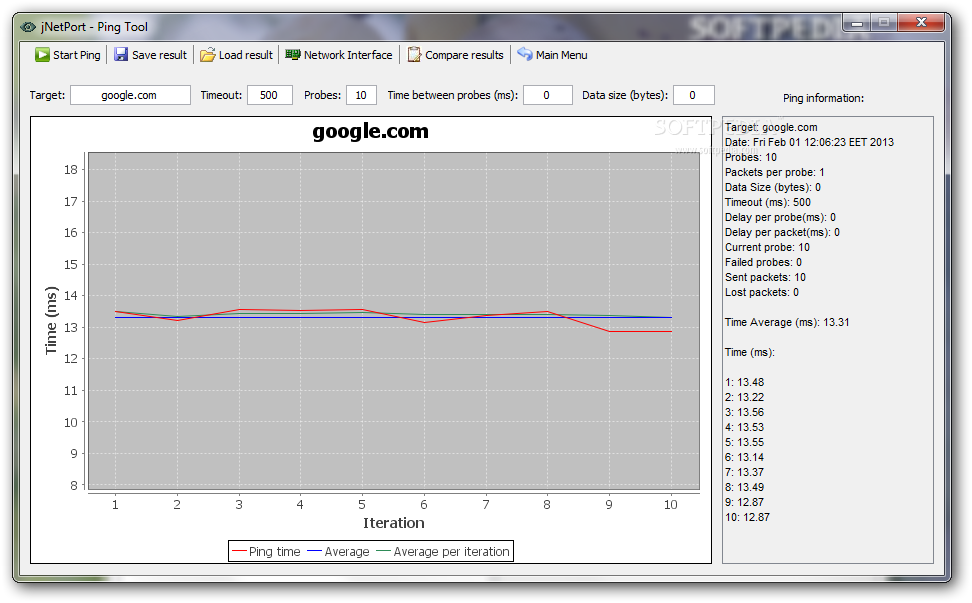
Task: Close the jNetPort Ping Tool window
Action: (921, 23)
